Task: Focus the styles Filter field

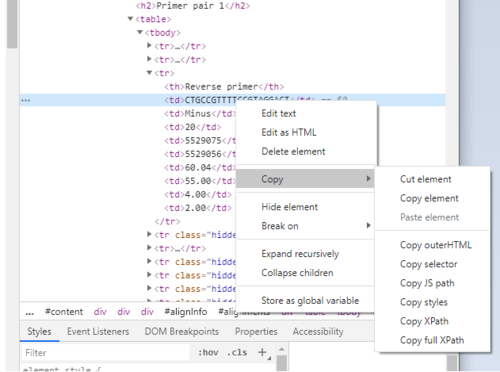Action: [x=106, y=353]
